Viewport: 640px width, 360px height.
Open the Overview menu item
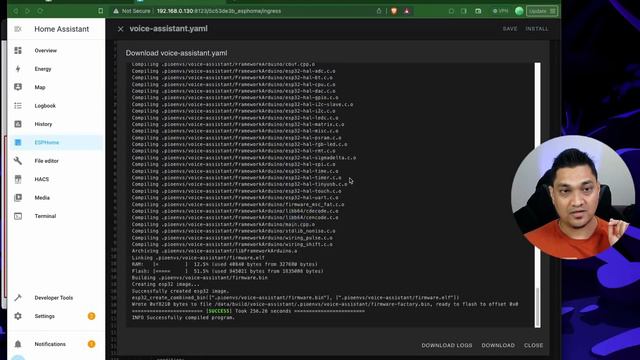point(56,50)
